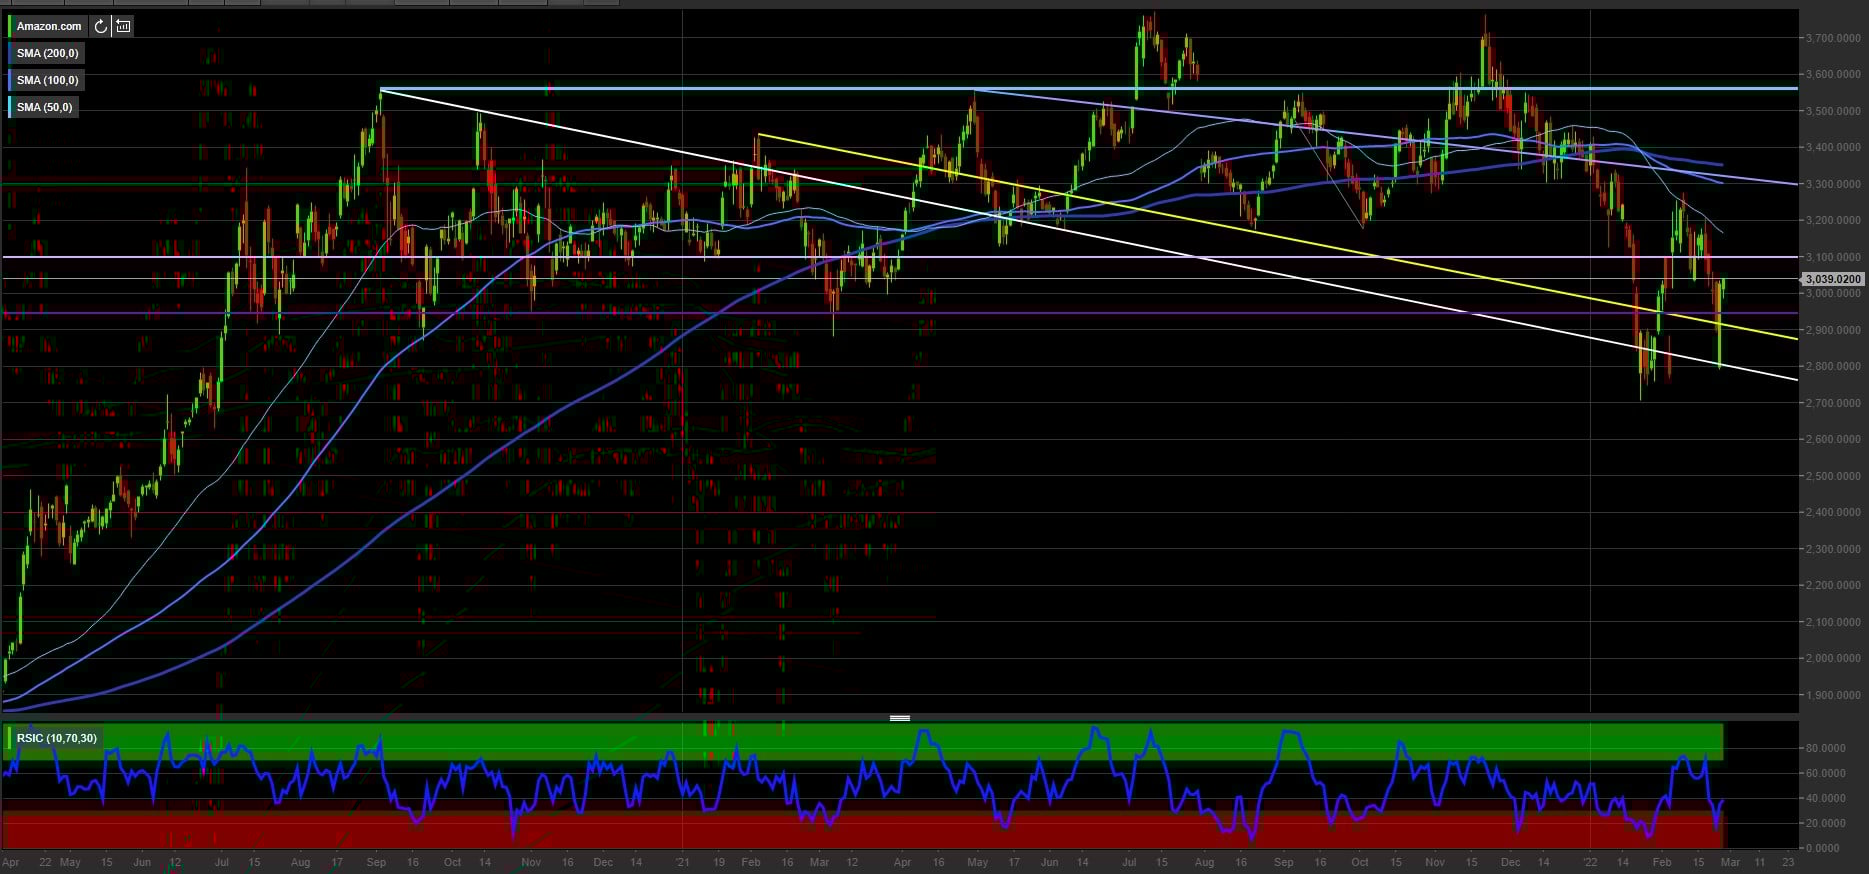Select the light-blue horizontal resistance line

1100,89
